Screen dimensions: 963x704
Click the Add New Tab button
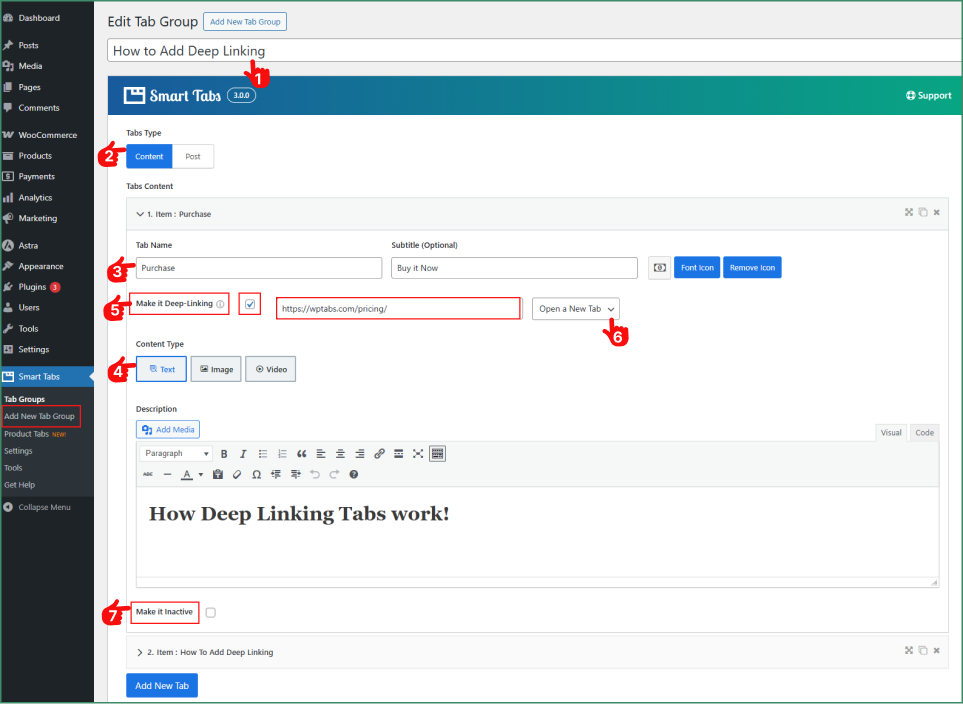point(162,686)
